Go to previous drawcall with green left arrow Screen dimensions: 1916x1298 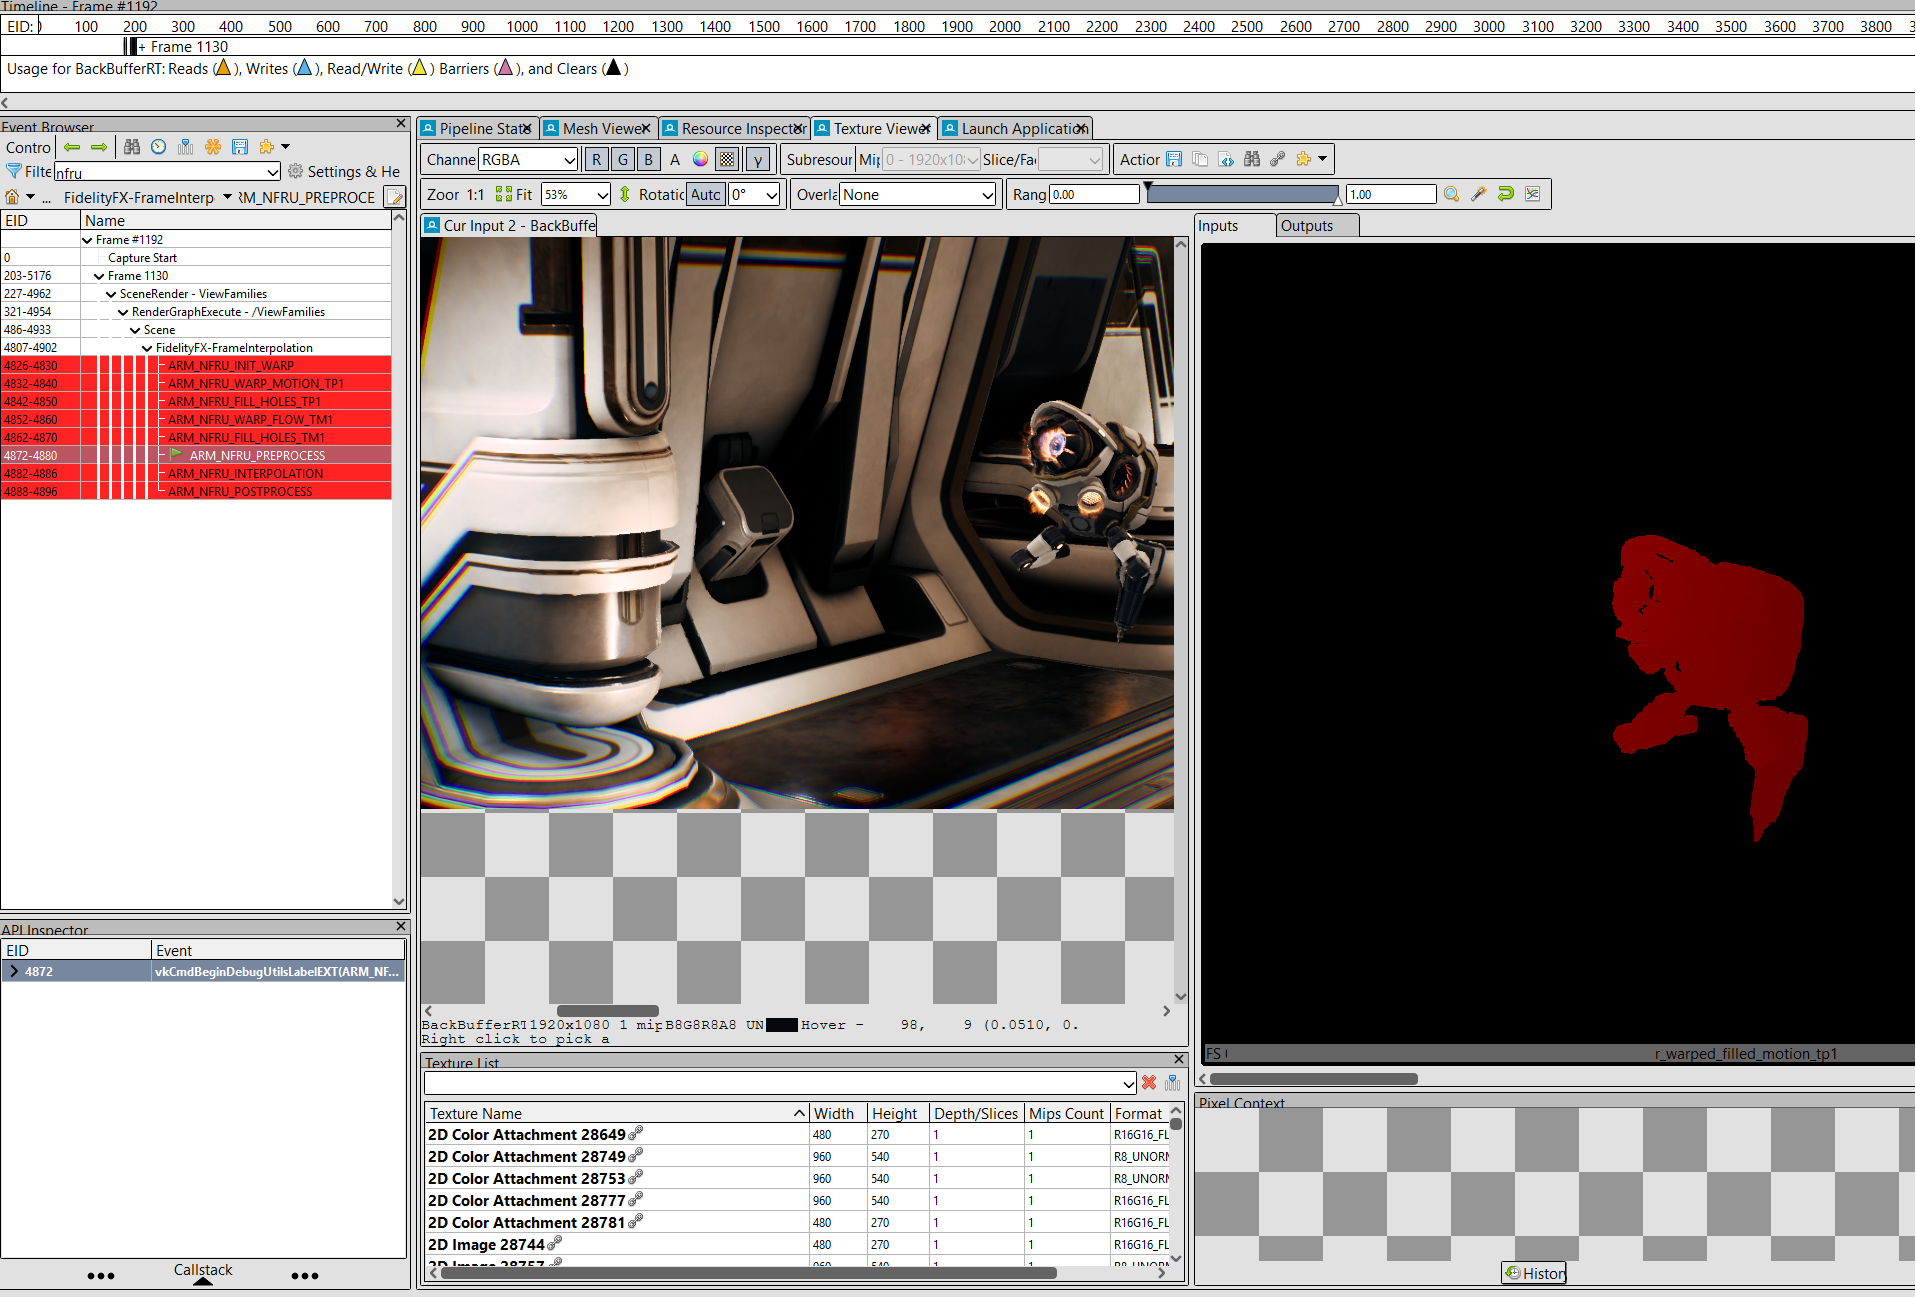click(x=72, y=147)
